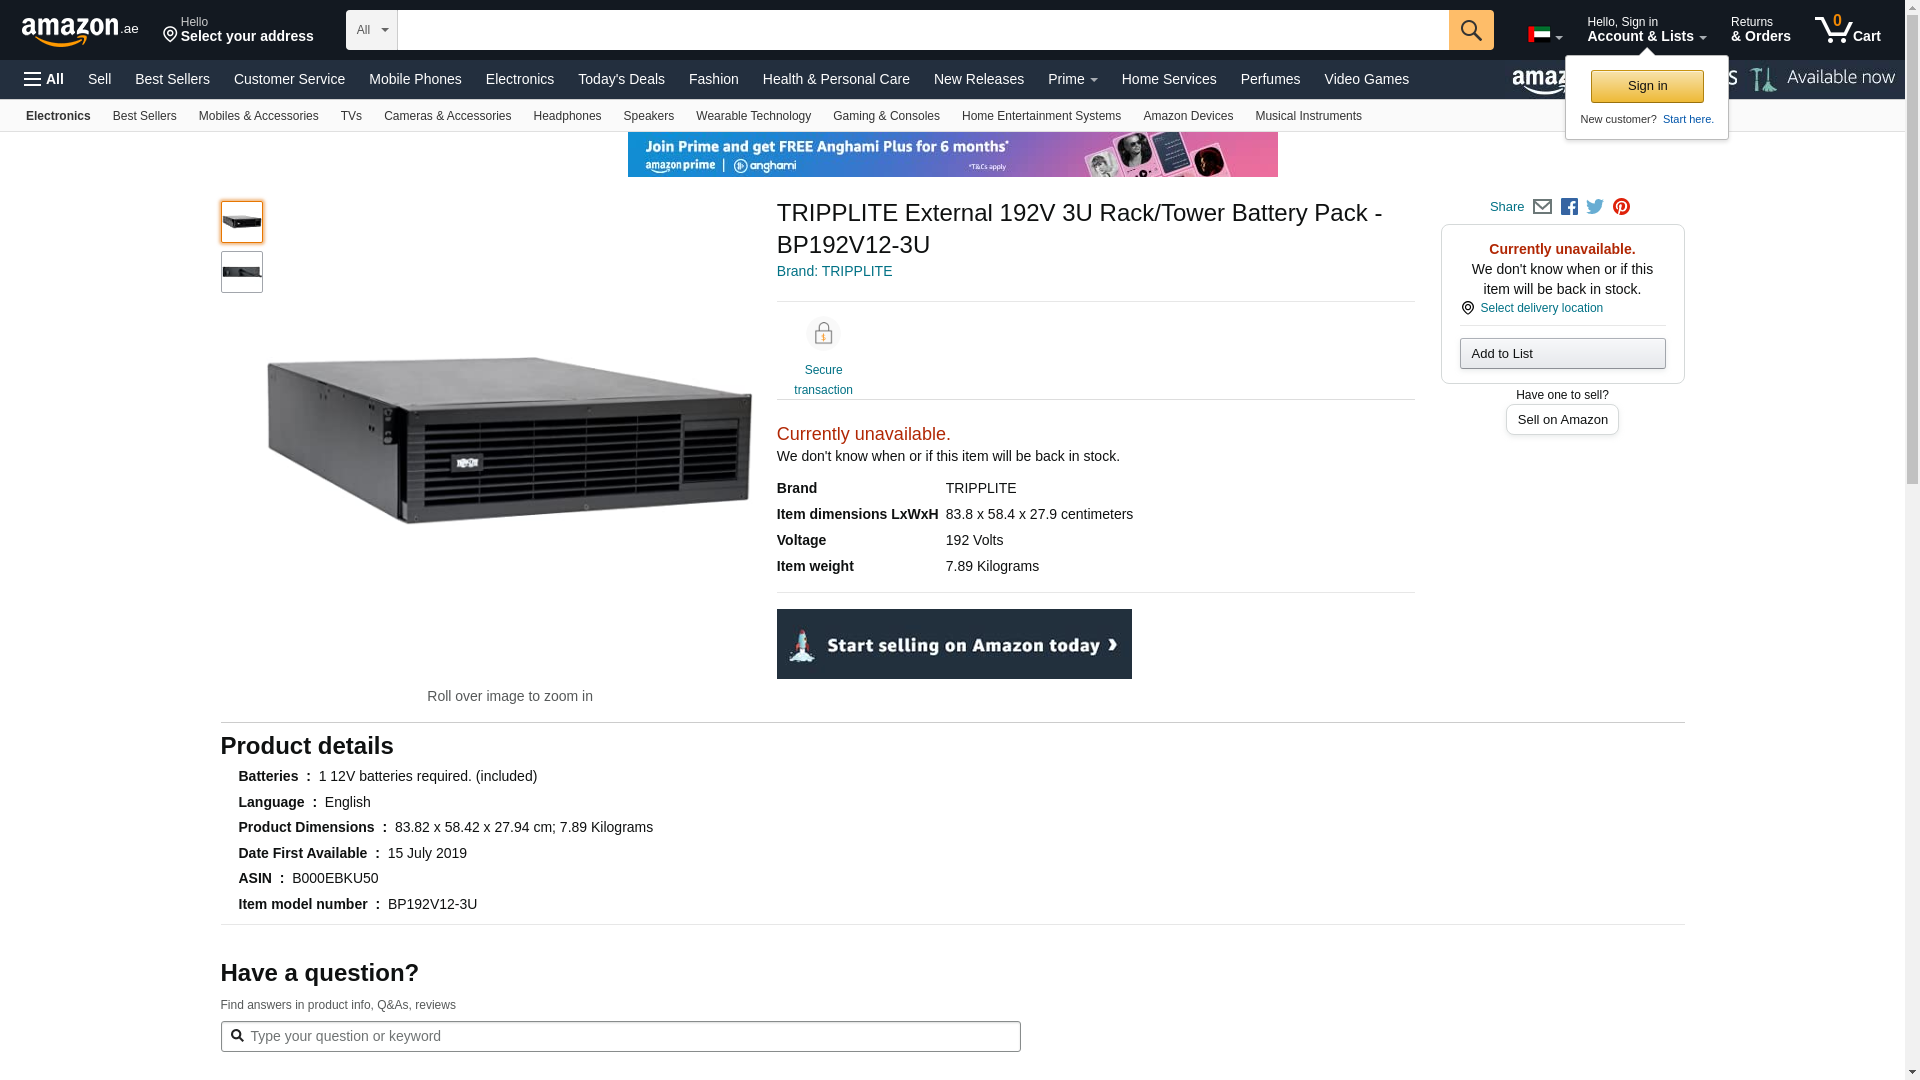Focus the question or keyword search field

620,1036
